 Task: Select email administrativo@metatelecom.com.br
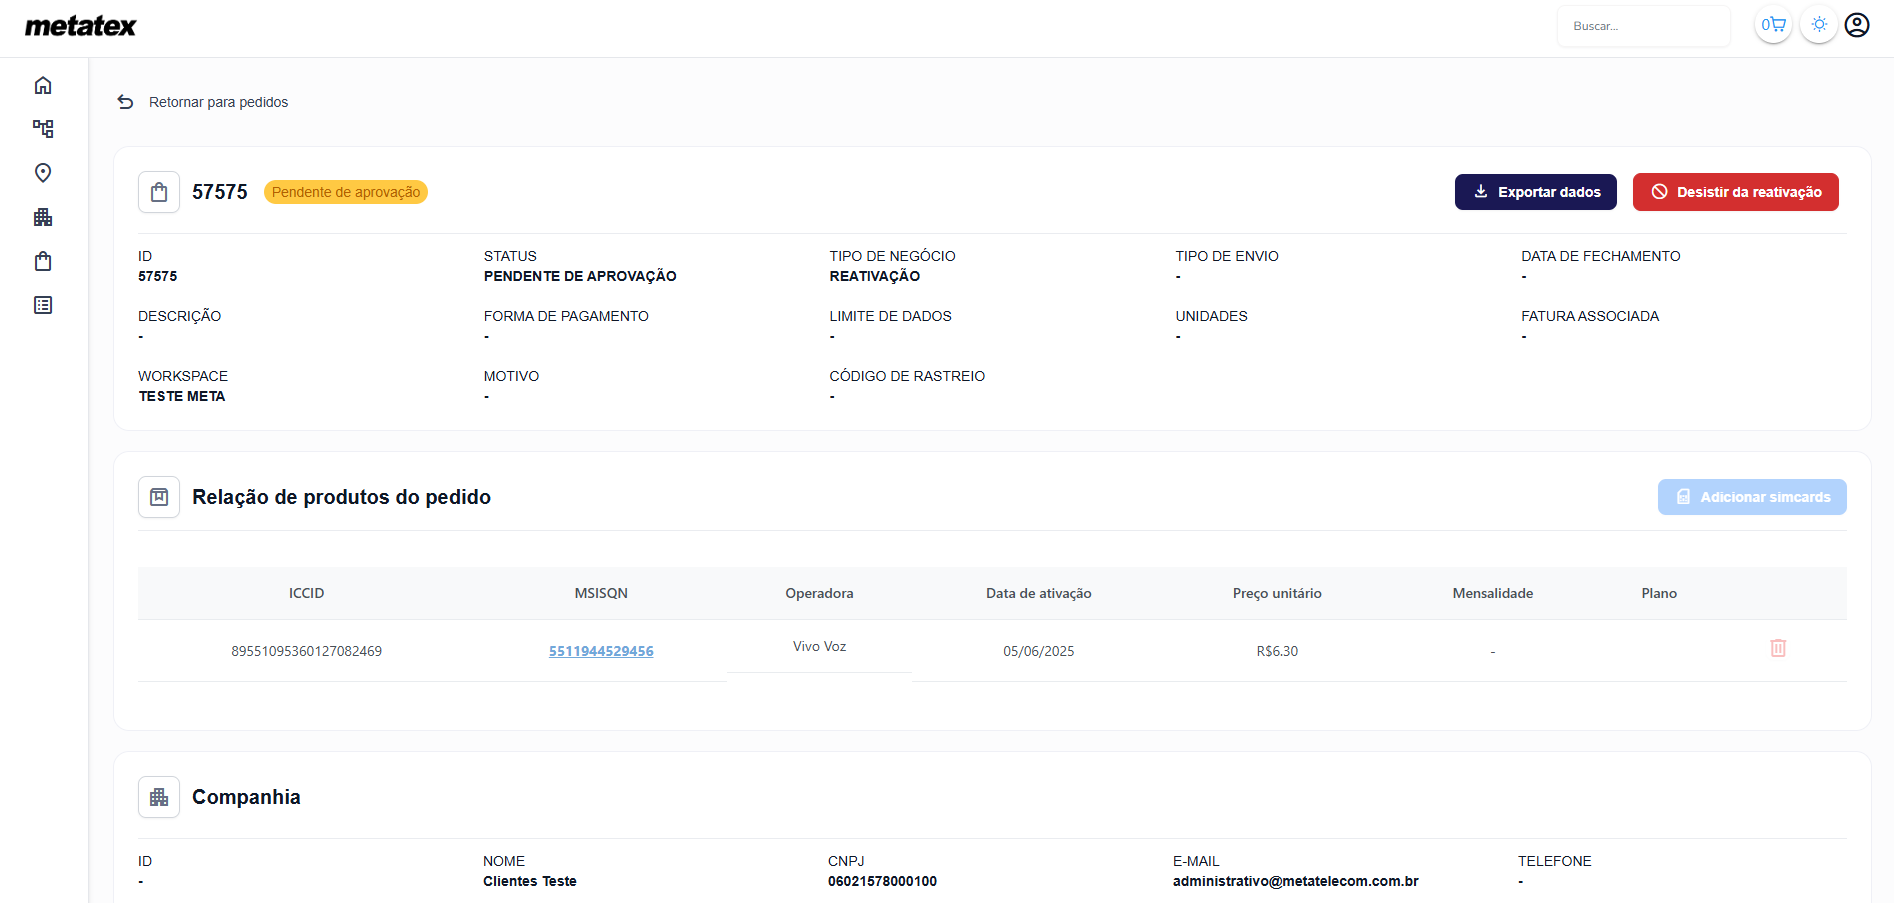(x=1296, y=881)
